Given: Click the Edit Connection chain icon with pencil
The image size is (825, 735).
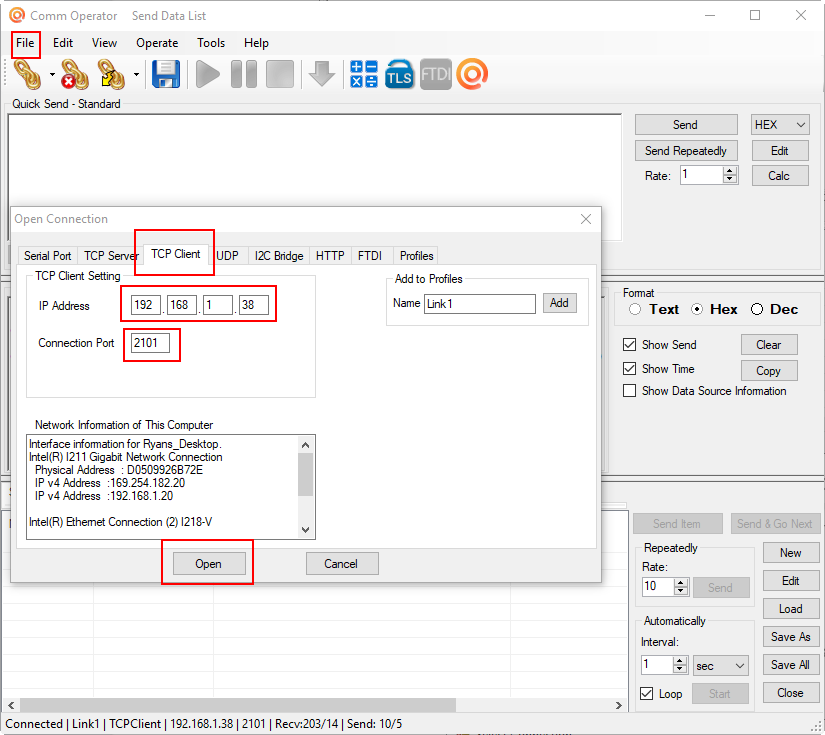Looking at the screenshot, I should [x=111, y=74].
